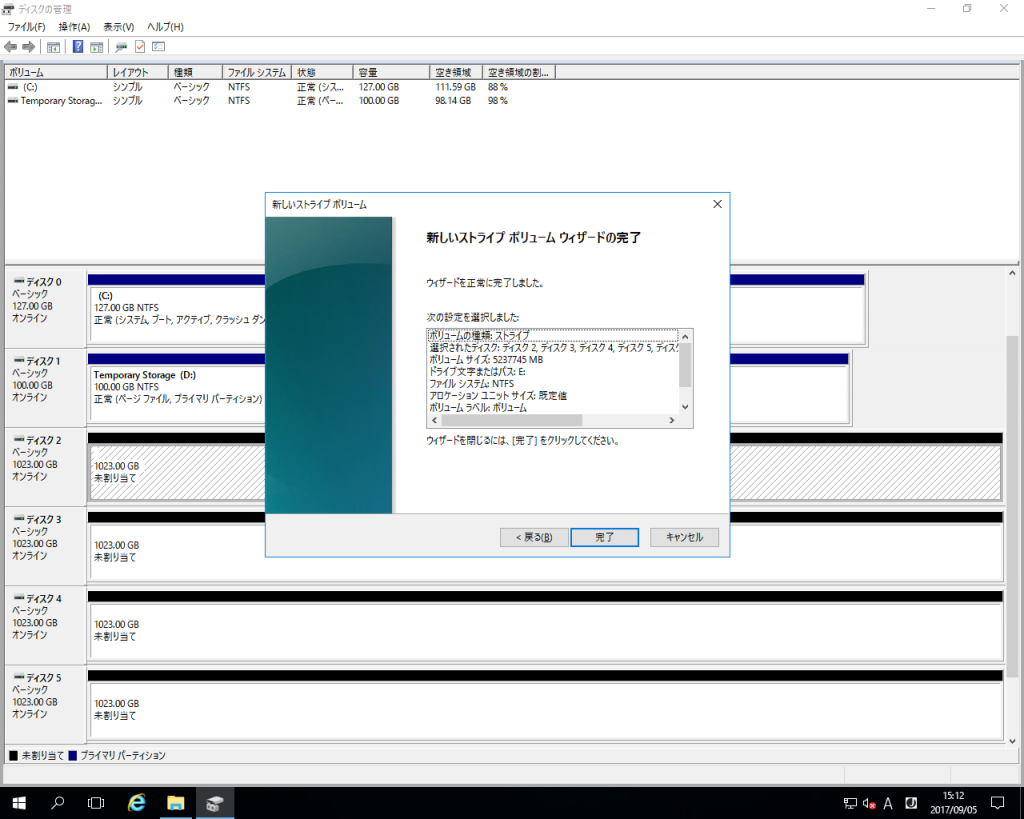The image size is (1024, 819).
Task: Open the ファイル(F) menu
Action: (x=26, y=27)
